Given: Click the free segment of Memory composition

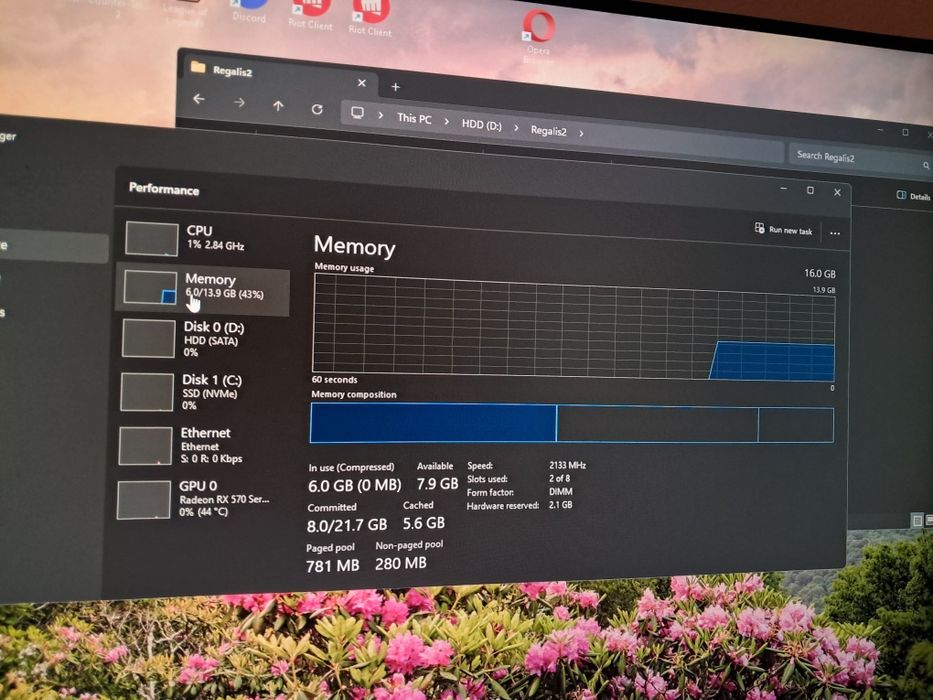Looking at the screenshot, I should point(796,425).
